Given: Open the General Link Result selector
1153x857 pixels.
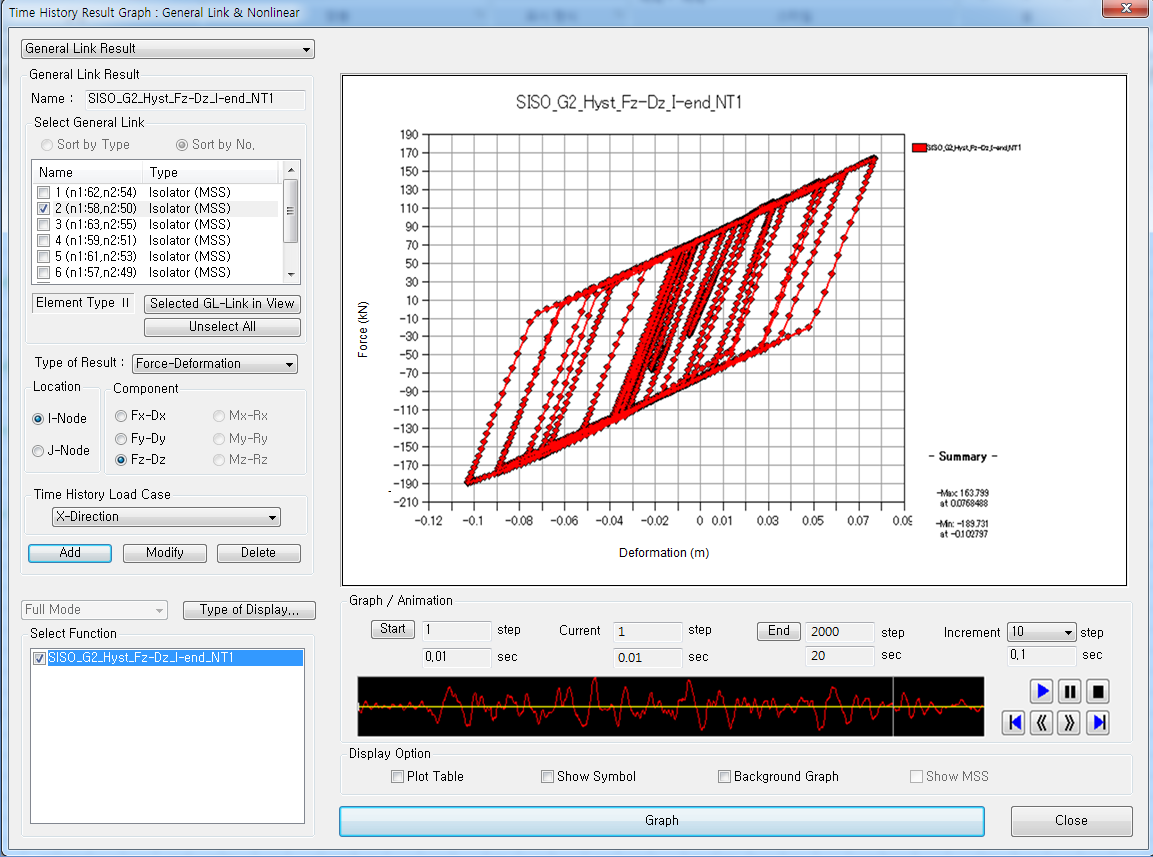Looking at the screenshot, I should (303, 48).
